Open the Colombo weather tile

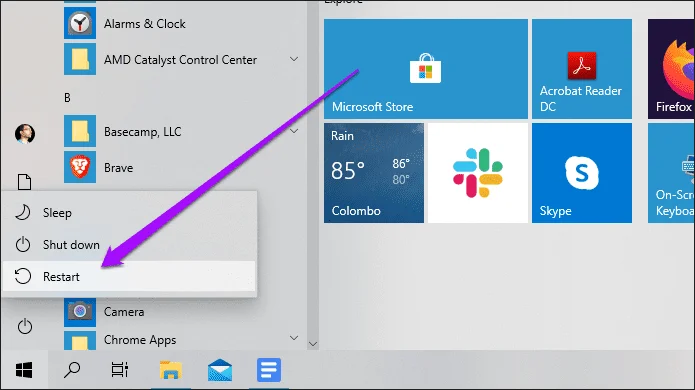point(374,173)
